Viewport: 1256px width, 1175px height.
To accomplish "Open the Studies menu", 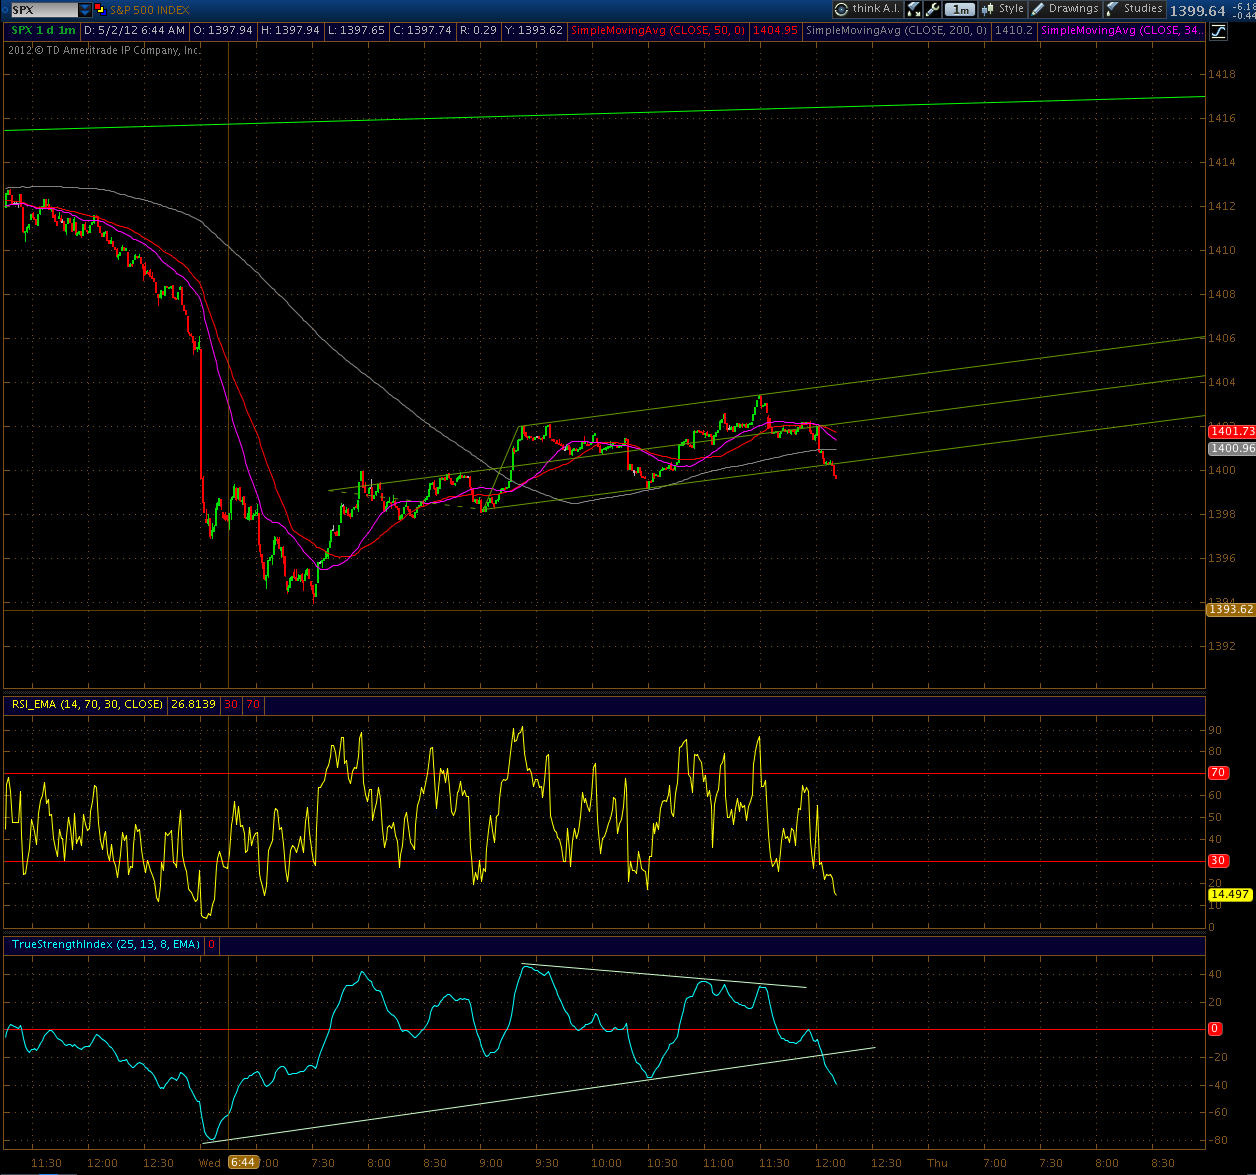I will coord(1135,9).
